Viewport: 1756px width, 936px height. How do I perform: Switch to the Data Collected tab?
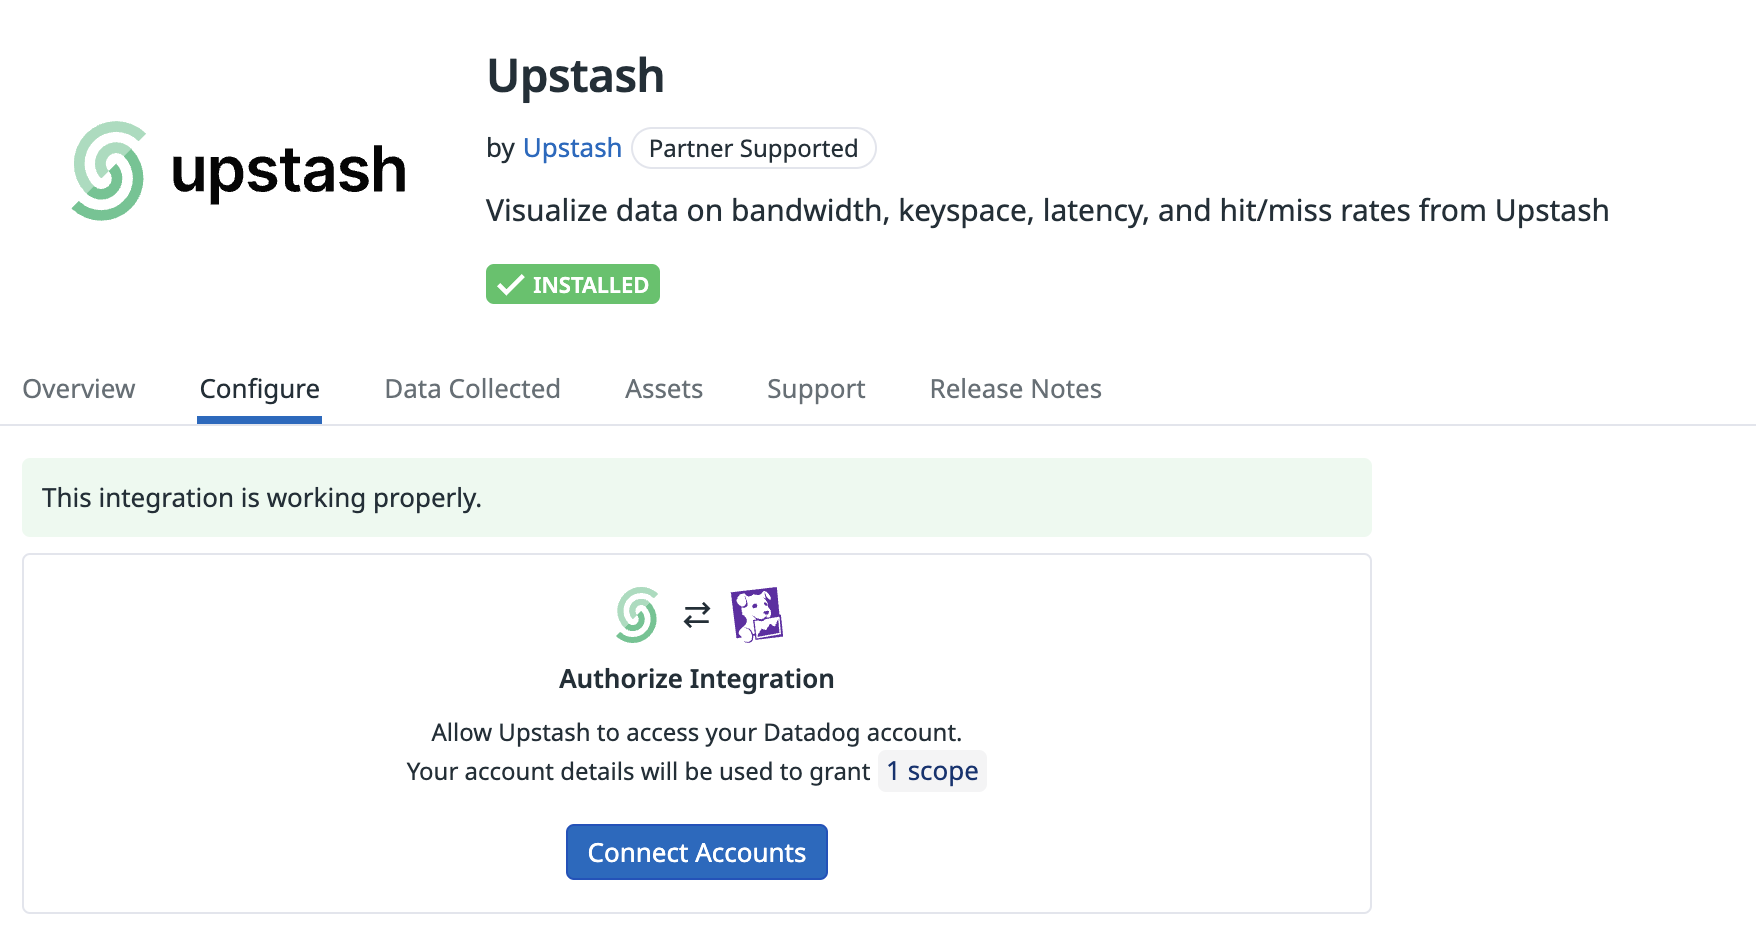pyautogui.click(x=472, y=389)
